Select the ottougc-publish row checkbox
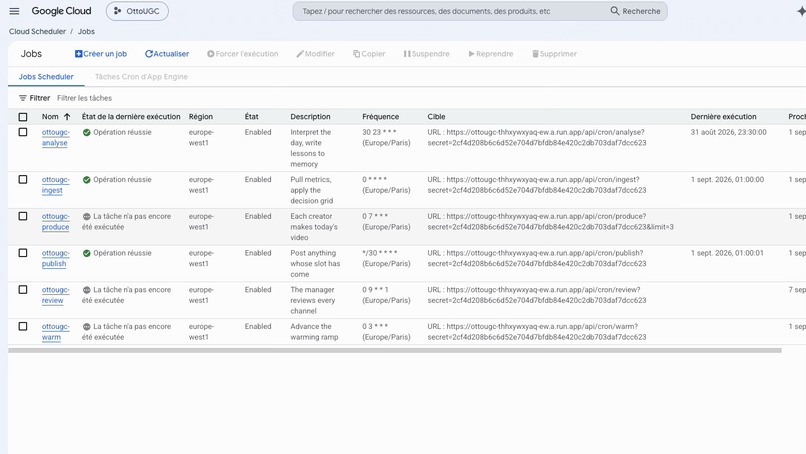This screenshot has height=454, width=806. 23,253
